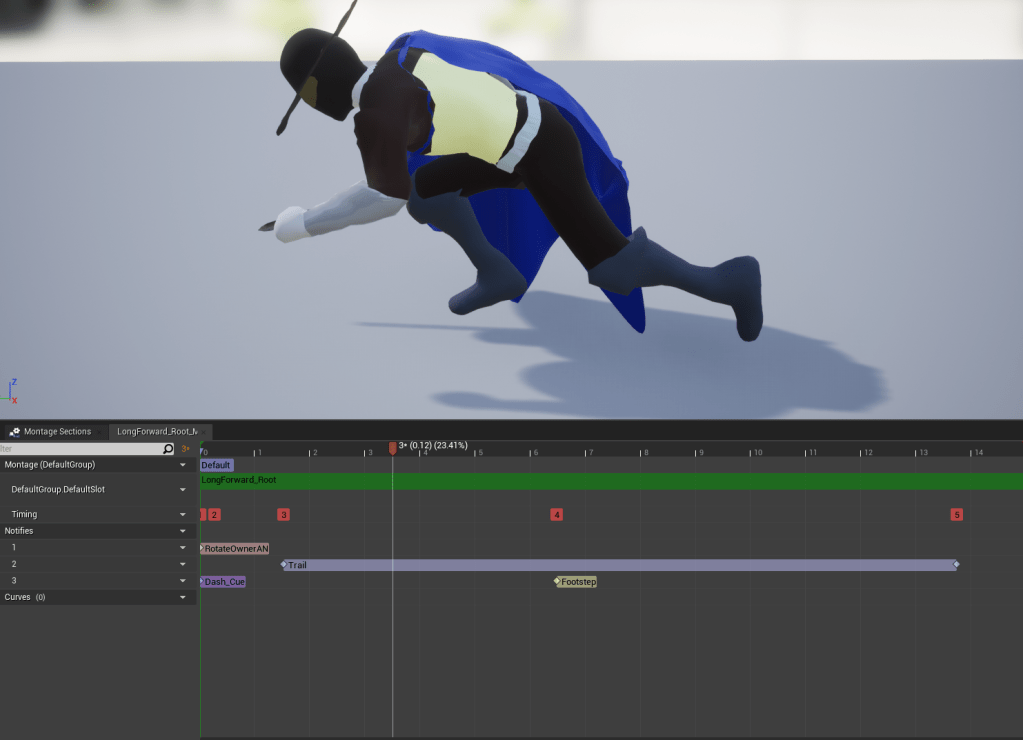Select the Trail notify start diamond handle
The height and width of the screenshot is (740, 1023).
(284, 565)
